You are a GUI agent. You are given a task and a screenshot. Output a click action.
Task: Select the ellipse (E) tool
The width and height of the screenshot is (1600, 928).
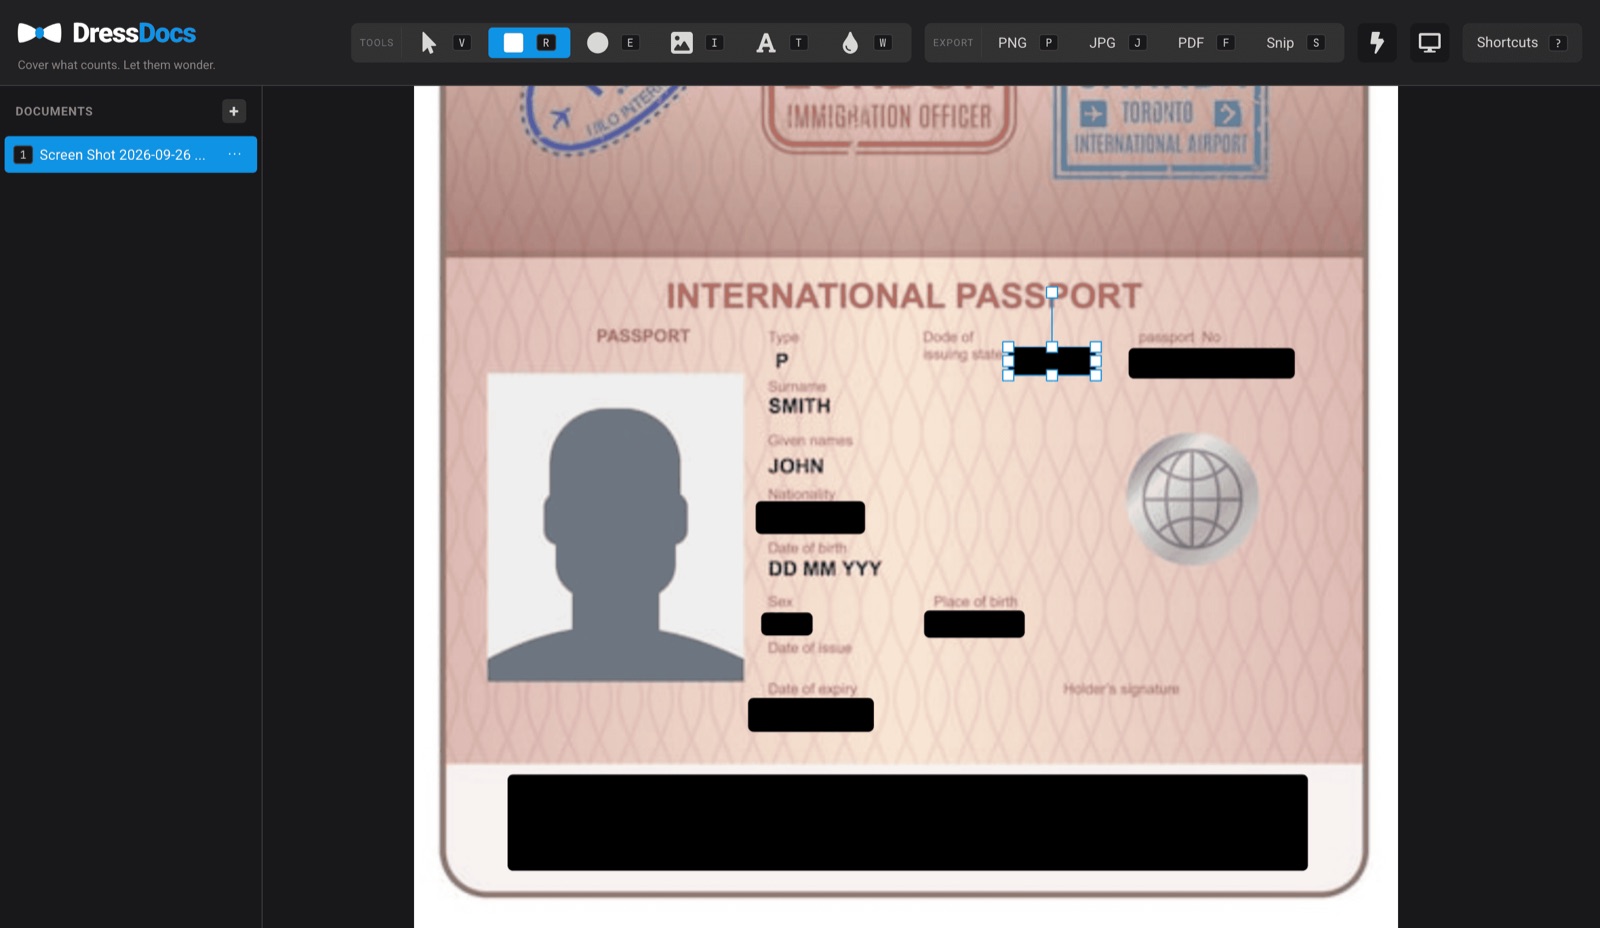pyautogui.click(x=613, y=43)
